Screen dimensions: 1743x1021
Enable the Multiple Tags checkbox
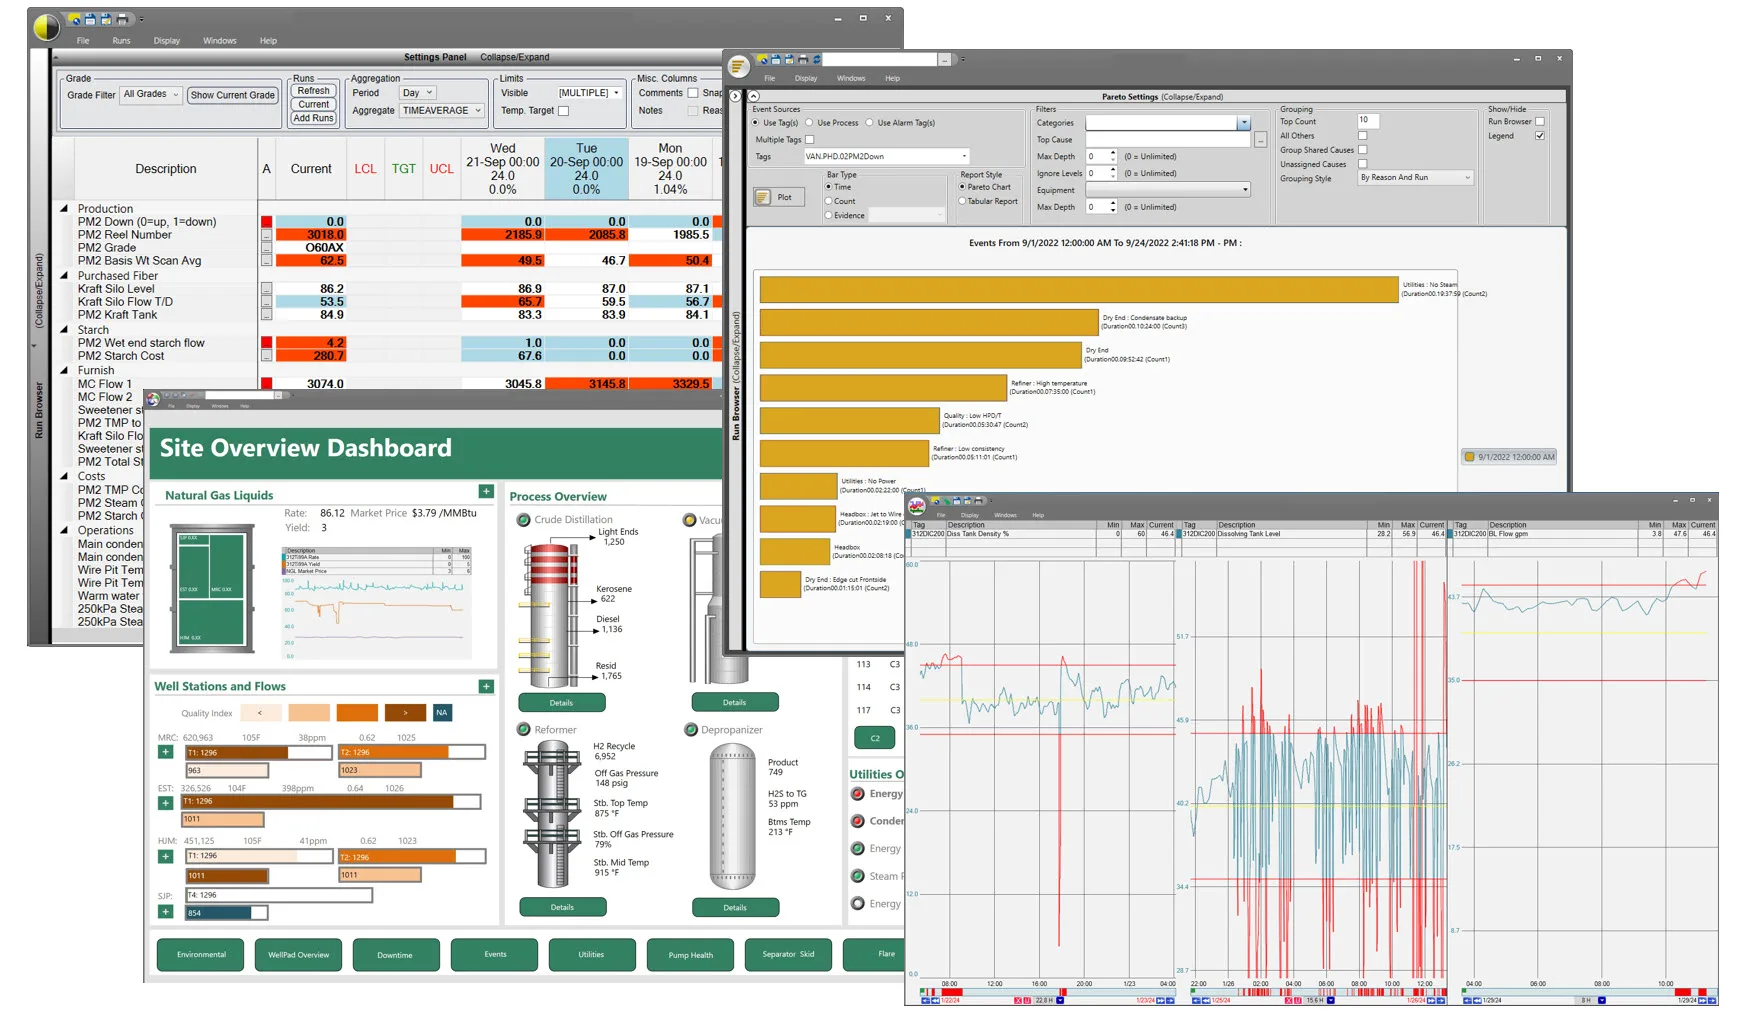tap(810, 140)
